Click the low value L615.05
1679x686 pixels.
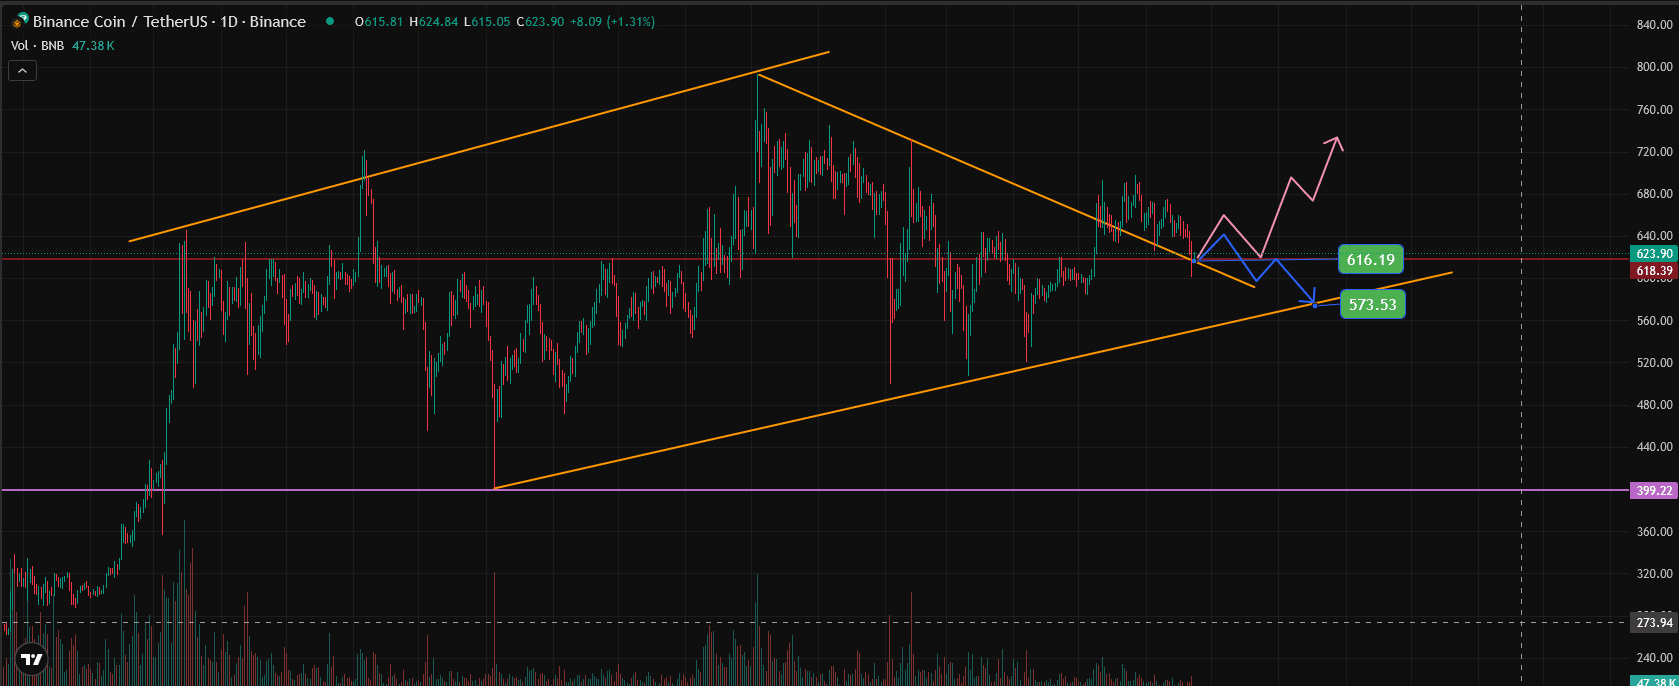coord(487,21)
